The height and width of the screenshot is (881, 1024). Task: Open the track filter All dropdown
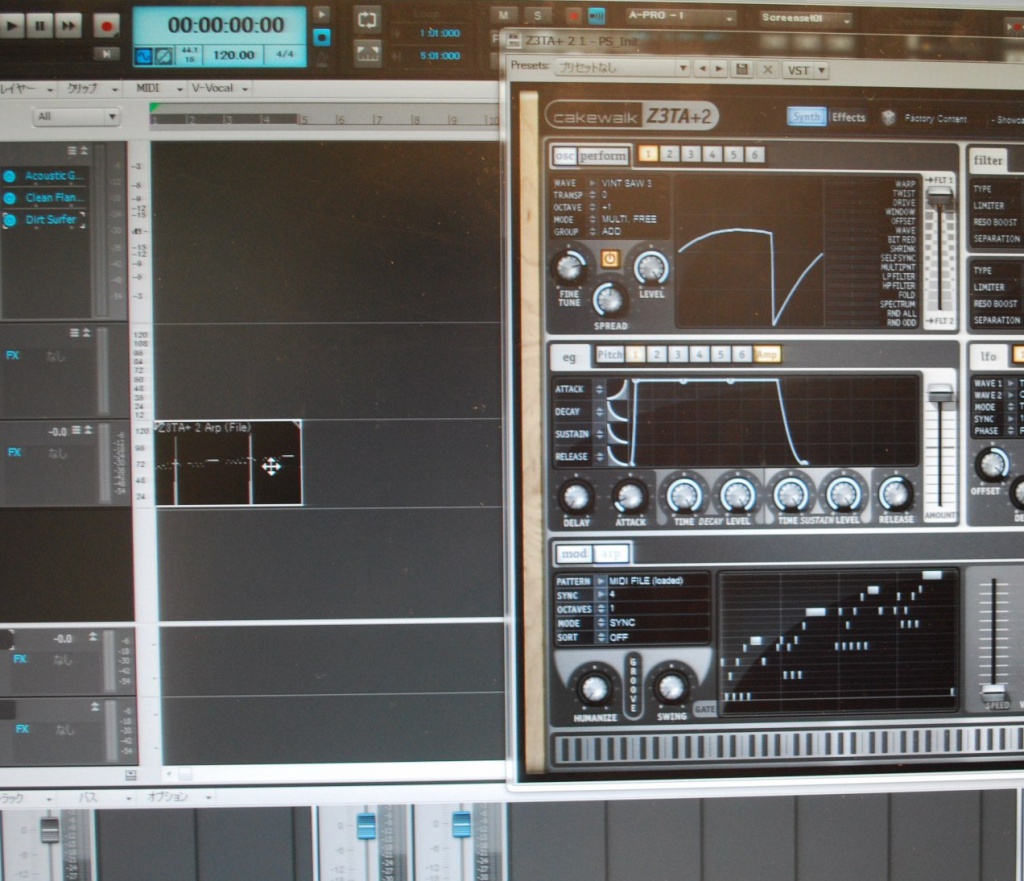[75, 117]
